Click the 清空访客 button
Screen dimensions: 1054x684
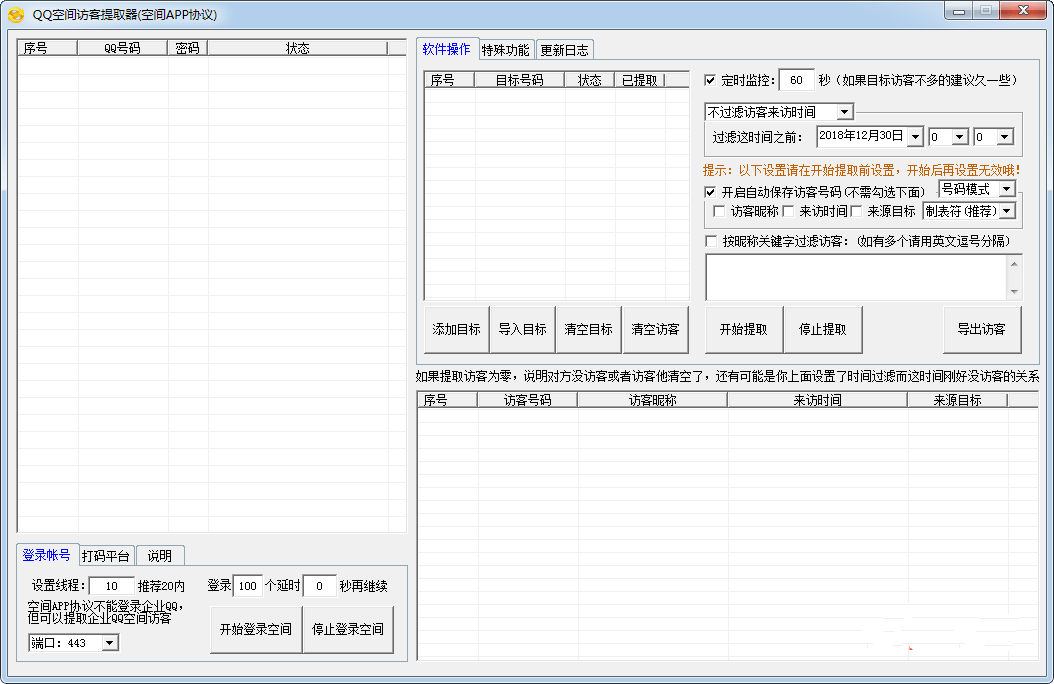655,329
